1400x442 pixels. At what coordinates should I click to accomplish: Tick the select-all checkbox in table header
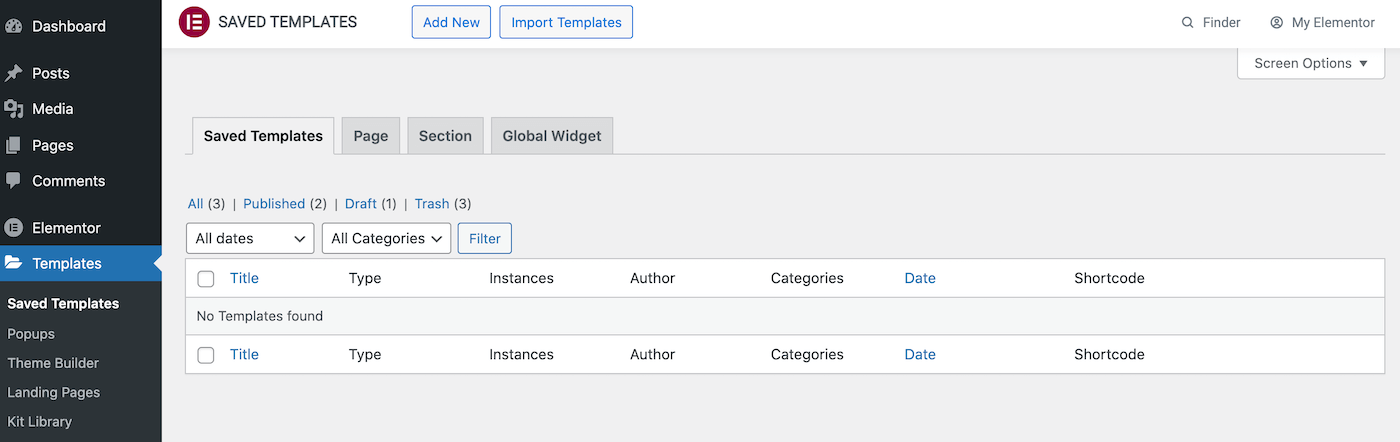pyautogui.click(x=206, y=279)
